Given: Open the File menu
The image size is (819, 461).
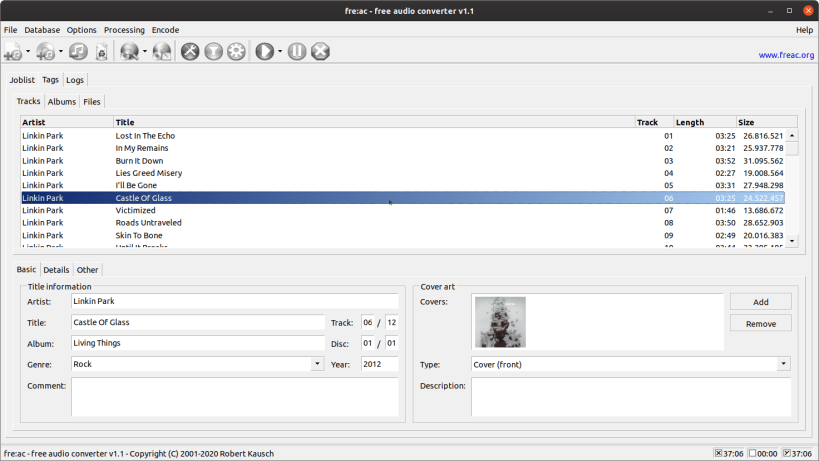Looking at the screenshot, I should [x=10, y=30].
